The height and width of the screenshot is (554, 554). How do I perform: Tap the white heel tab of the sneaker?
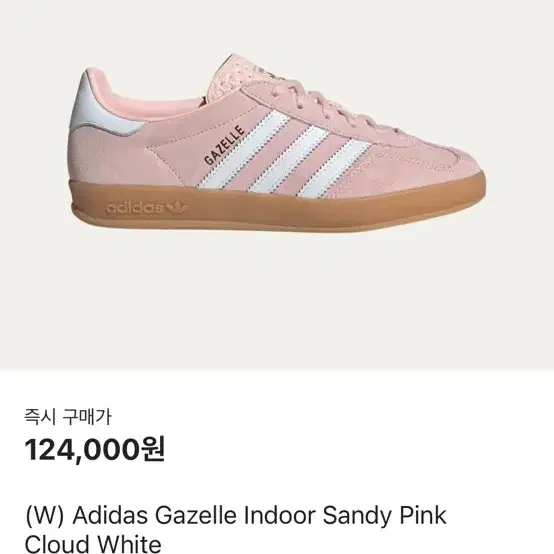(102, 106)
